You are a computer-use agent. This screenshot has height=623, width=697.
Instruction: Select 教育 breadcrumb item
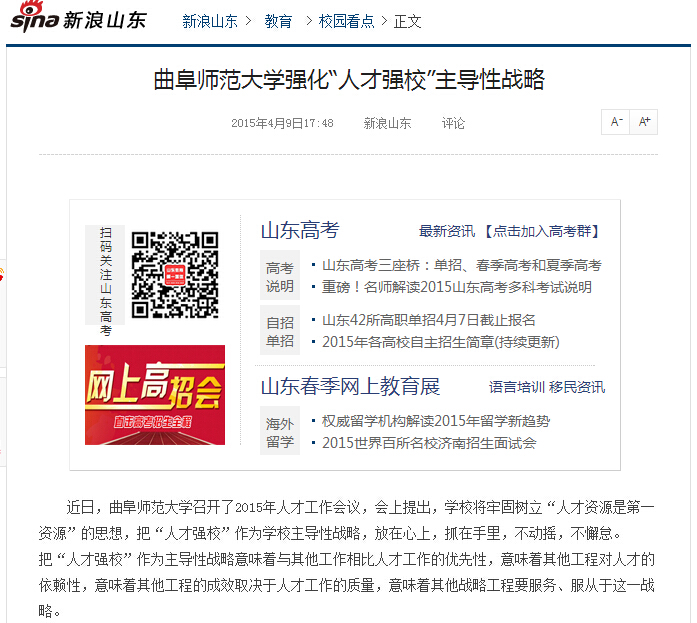click(279, 21)
